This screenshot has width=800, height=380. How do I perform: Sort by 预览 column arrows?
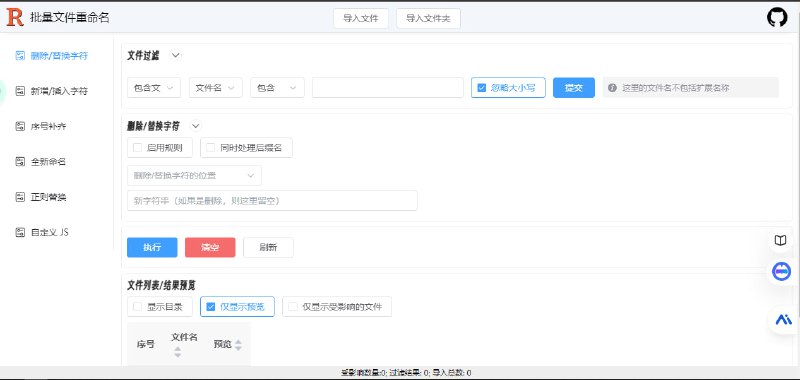[238, 344]
